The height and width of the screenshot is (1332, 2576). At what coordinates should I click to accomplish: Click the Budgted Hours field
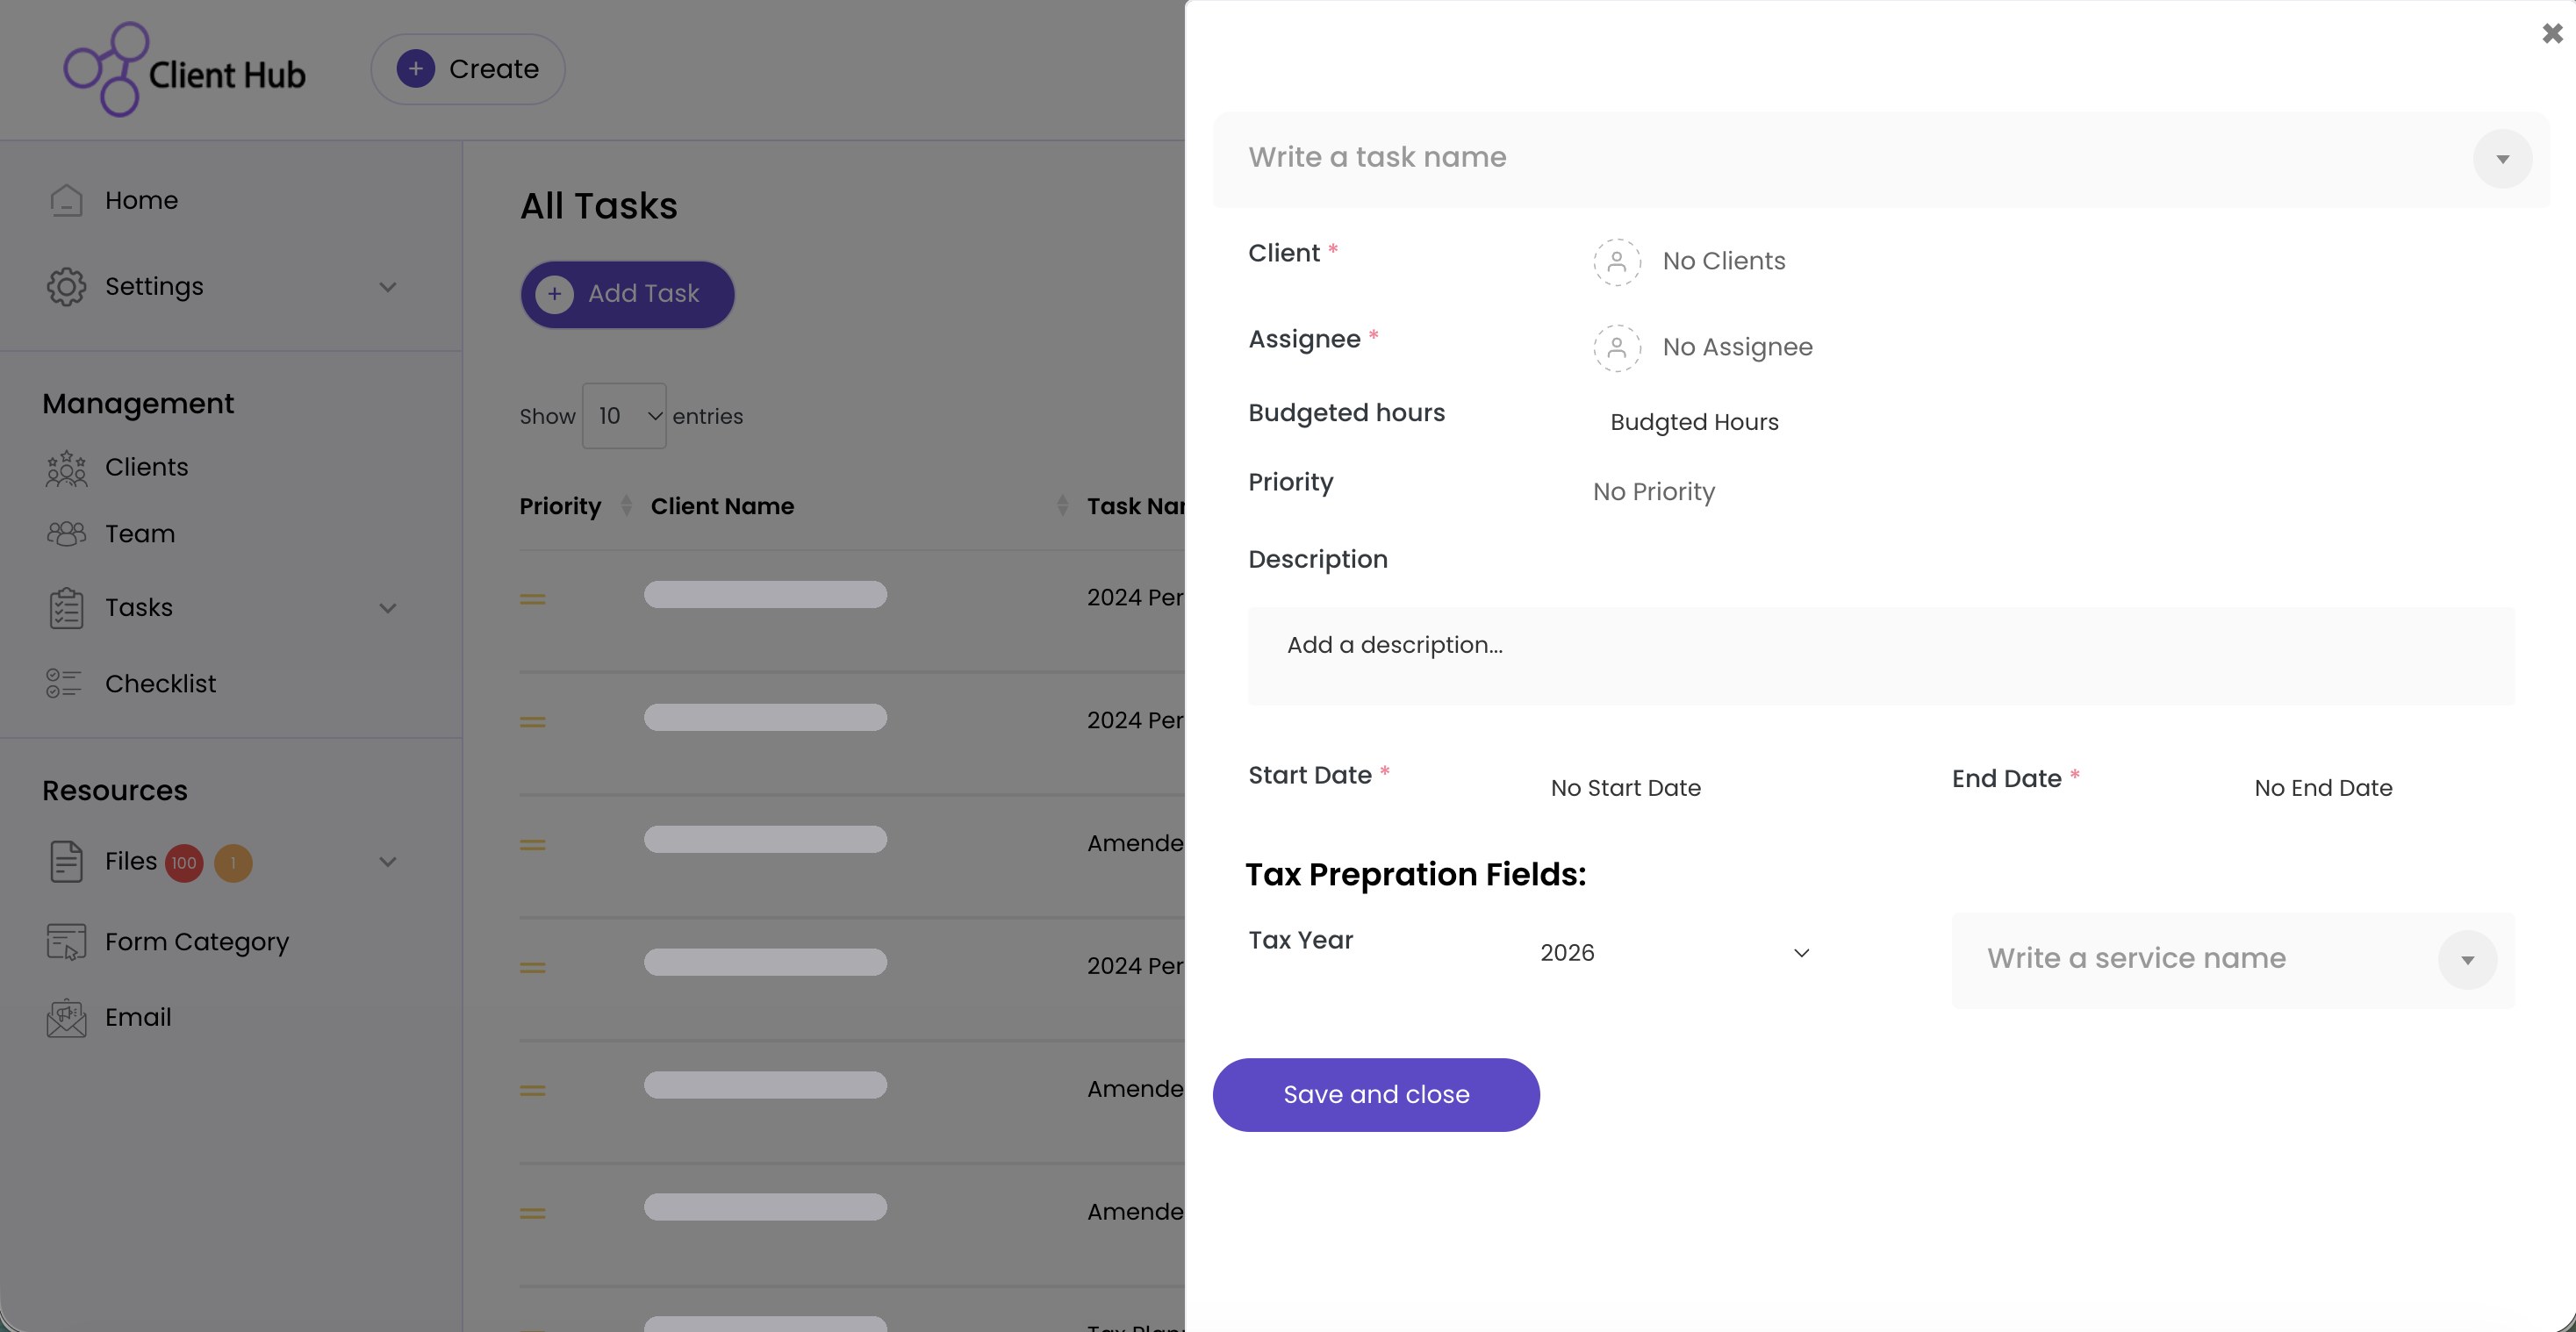click(1694, 422)
